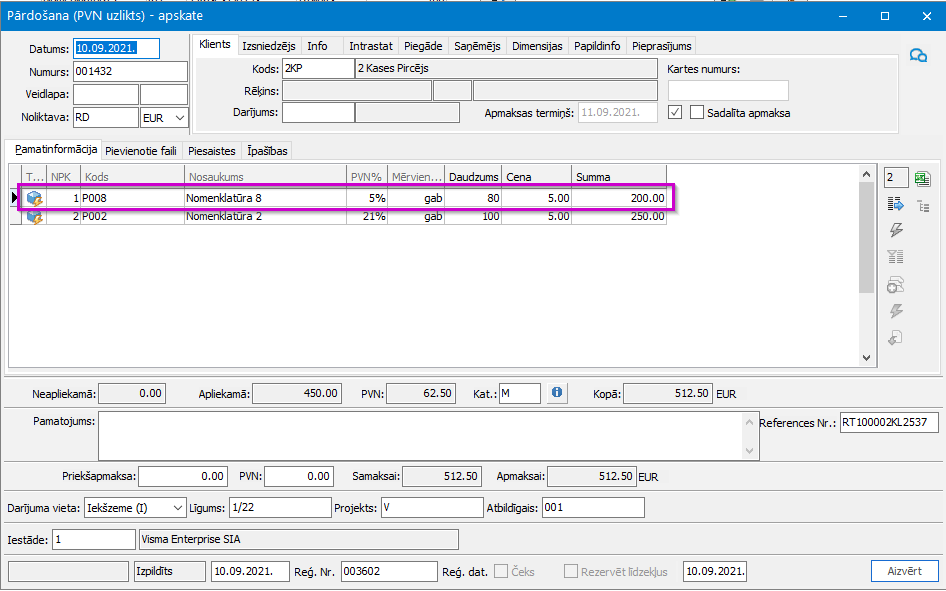Viewport: 946px width, 591px height.
Task: Open the Piesaistes tab
Action: 212,151
